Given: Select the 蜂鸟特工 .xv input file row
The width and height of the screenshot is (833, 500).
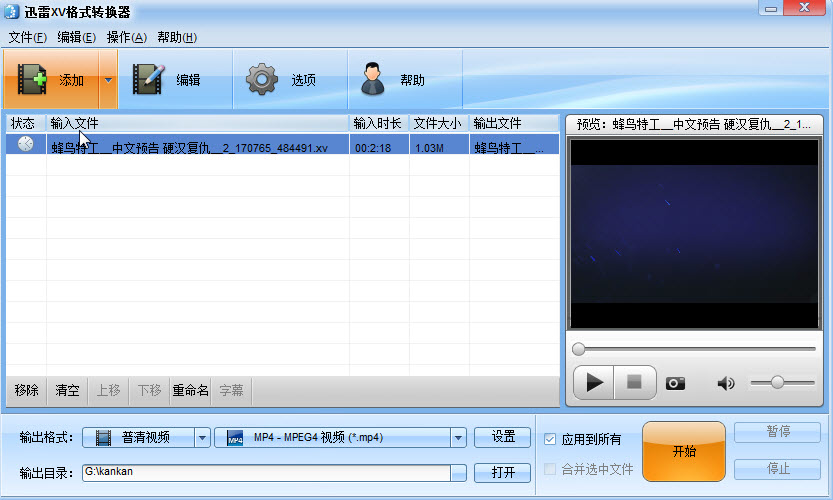Looking at the screenshot, I should [283, 145].
